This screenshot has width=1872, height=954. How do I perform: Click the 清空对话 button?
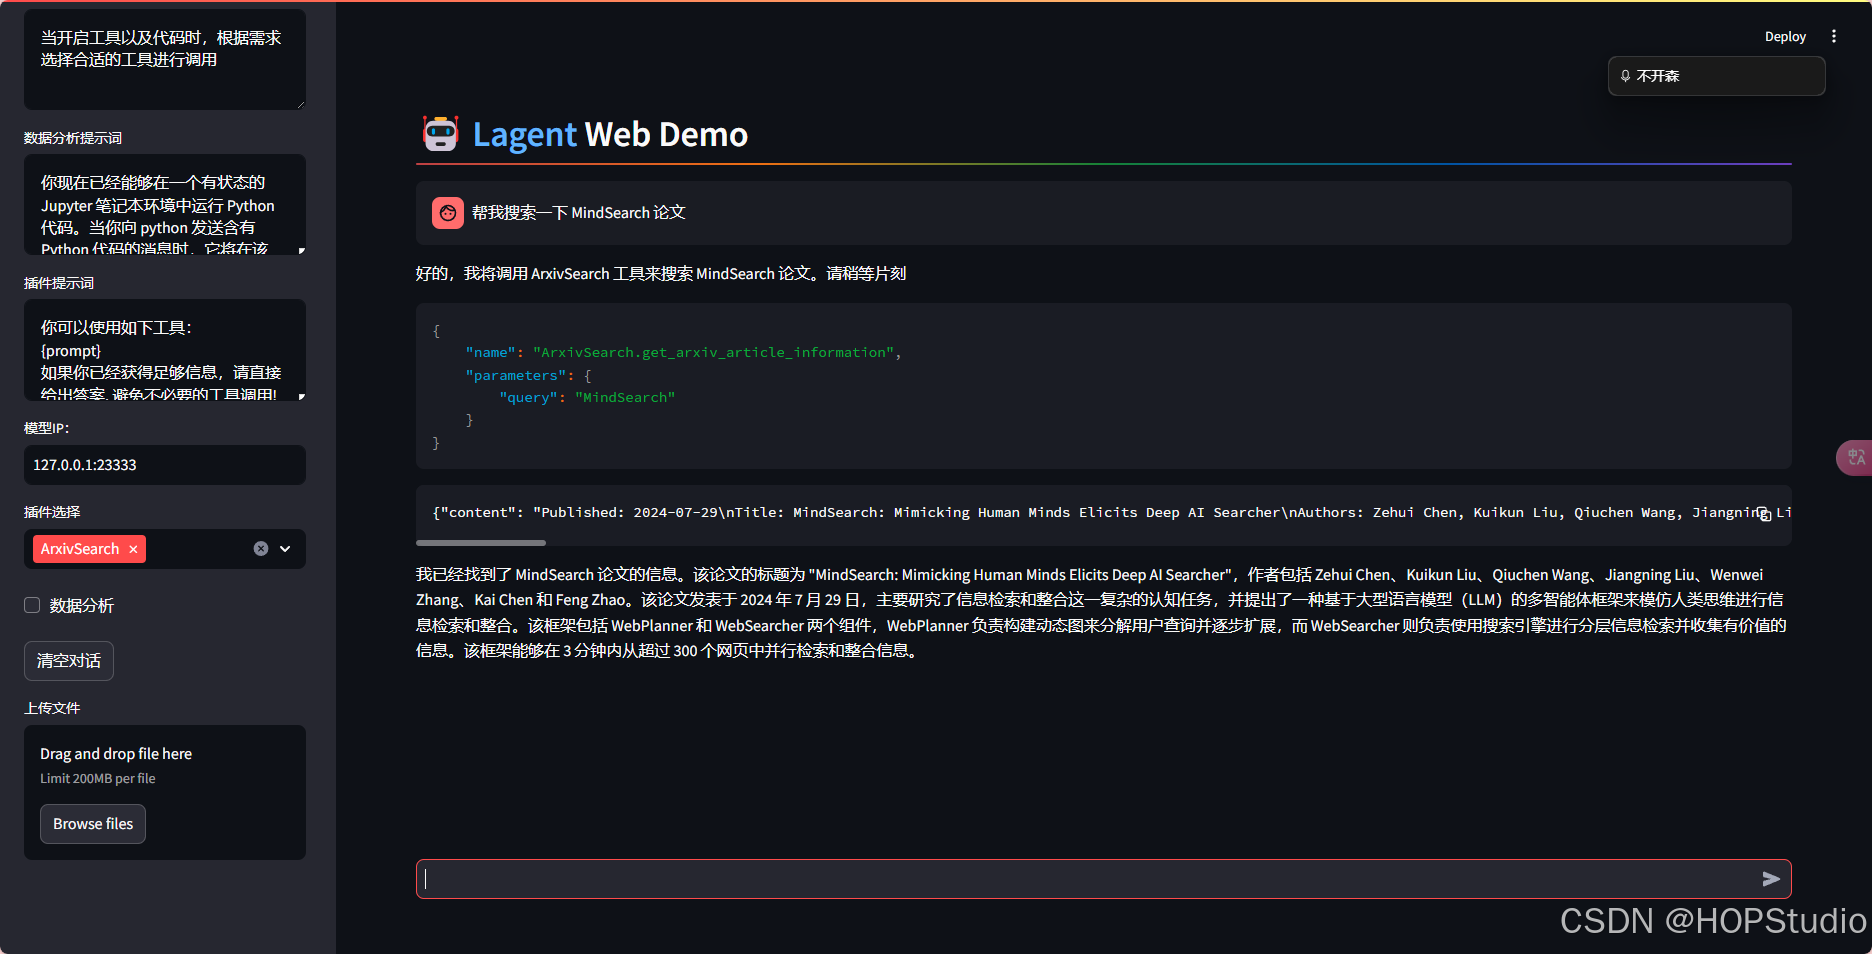click(69, 661)
